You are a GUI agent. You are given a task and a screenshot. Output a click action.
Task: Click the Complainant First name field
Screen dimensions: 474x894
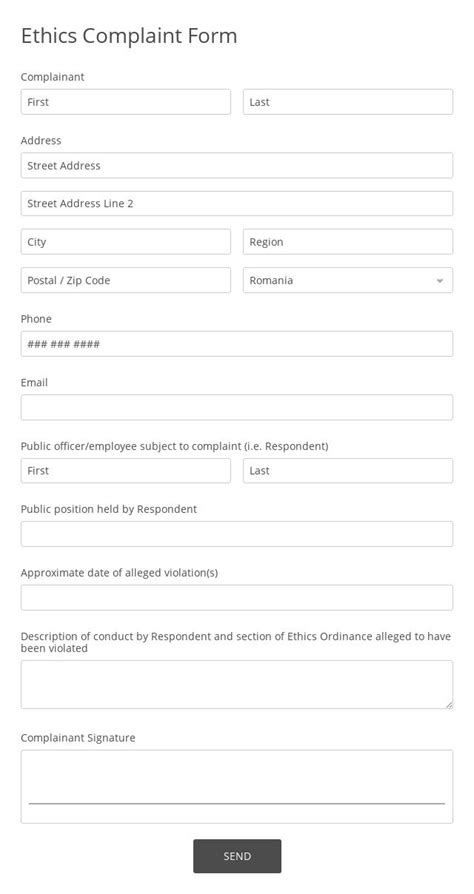[x=125, y=102]
